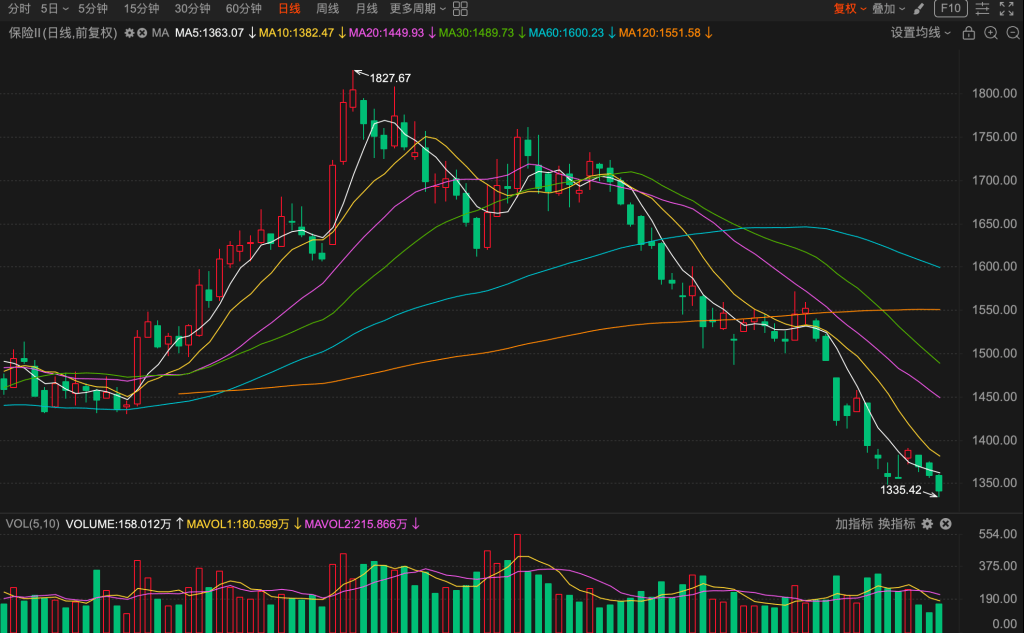Expand 更多周期 dropdown
This screenshot has height=633, width=1024.
pos(416,9)
